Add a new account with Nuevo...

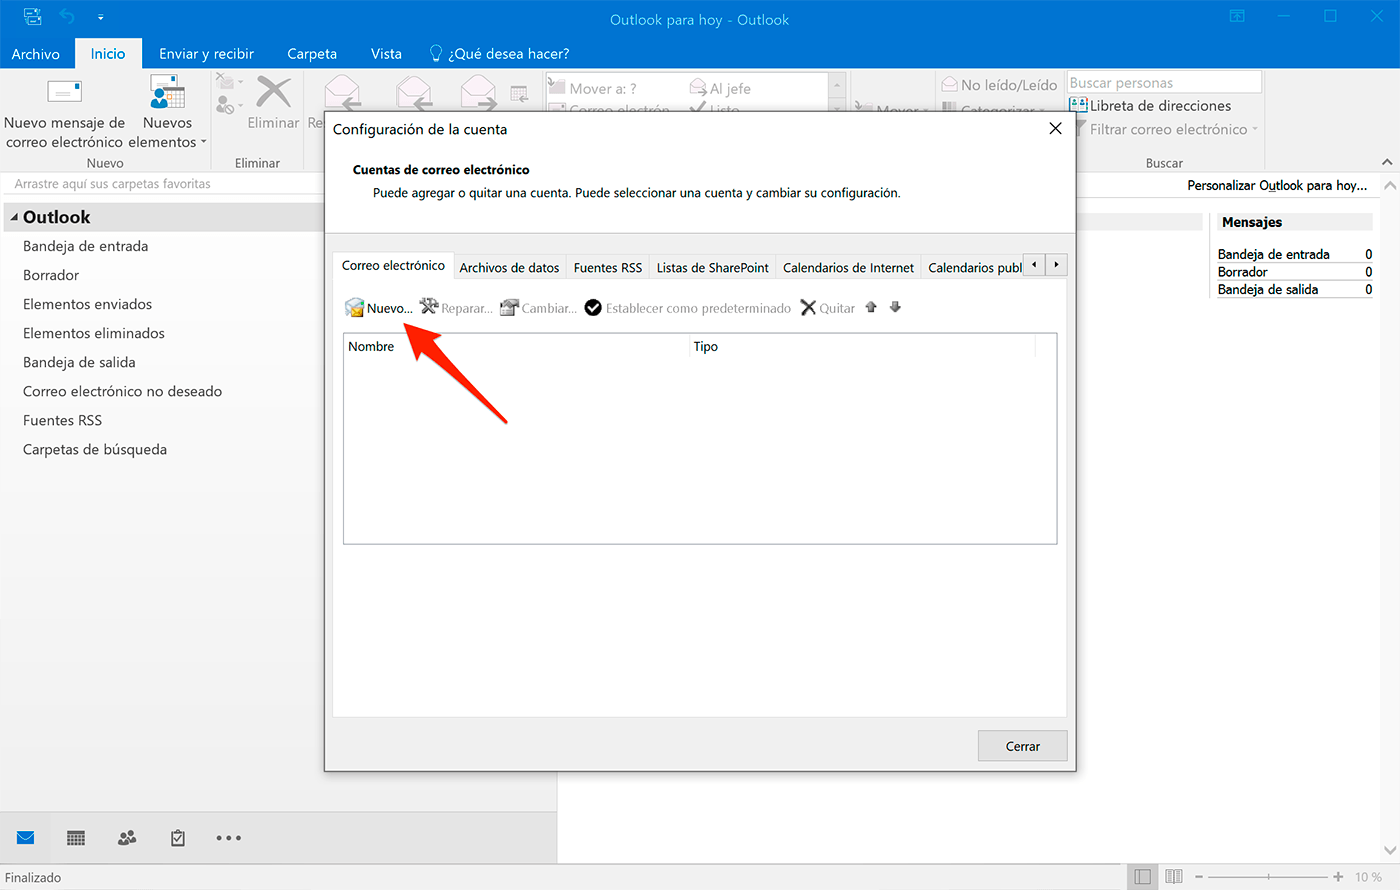coord(380,307)
